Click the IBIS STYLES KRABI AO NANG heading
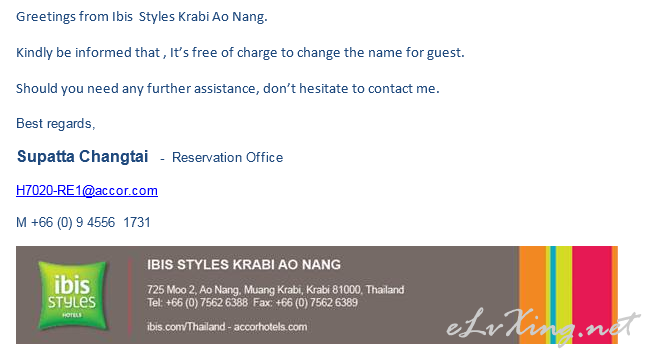 (x=244, y=264)
